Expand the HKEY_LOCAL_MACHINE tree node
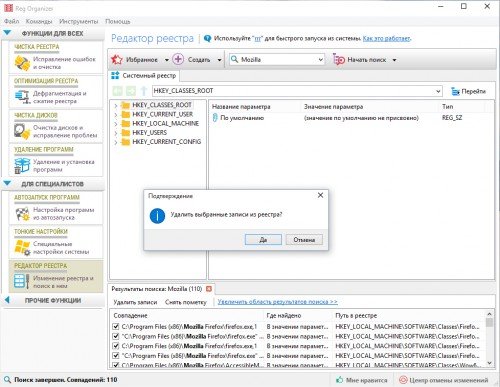 coord(116,124)
